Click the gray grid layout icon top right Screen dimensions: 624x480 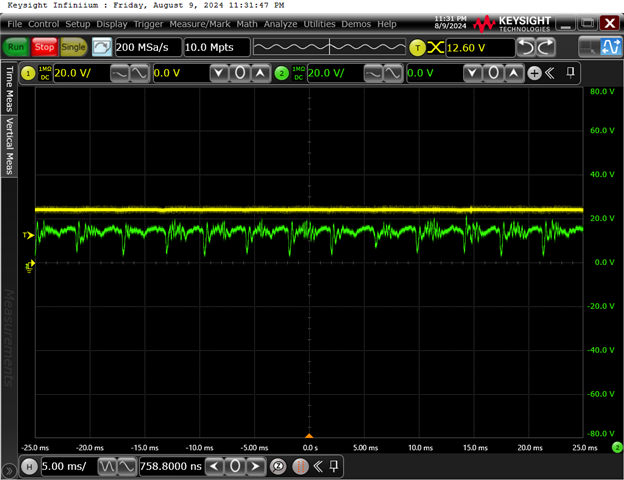[589, 47]
